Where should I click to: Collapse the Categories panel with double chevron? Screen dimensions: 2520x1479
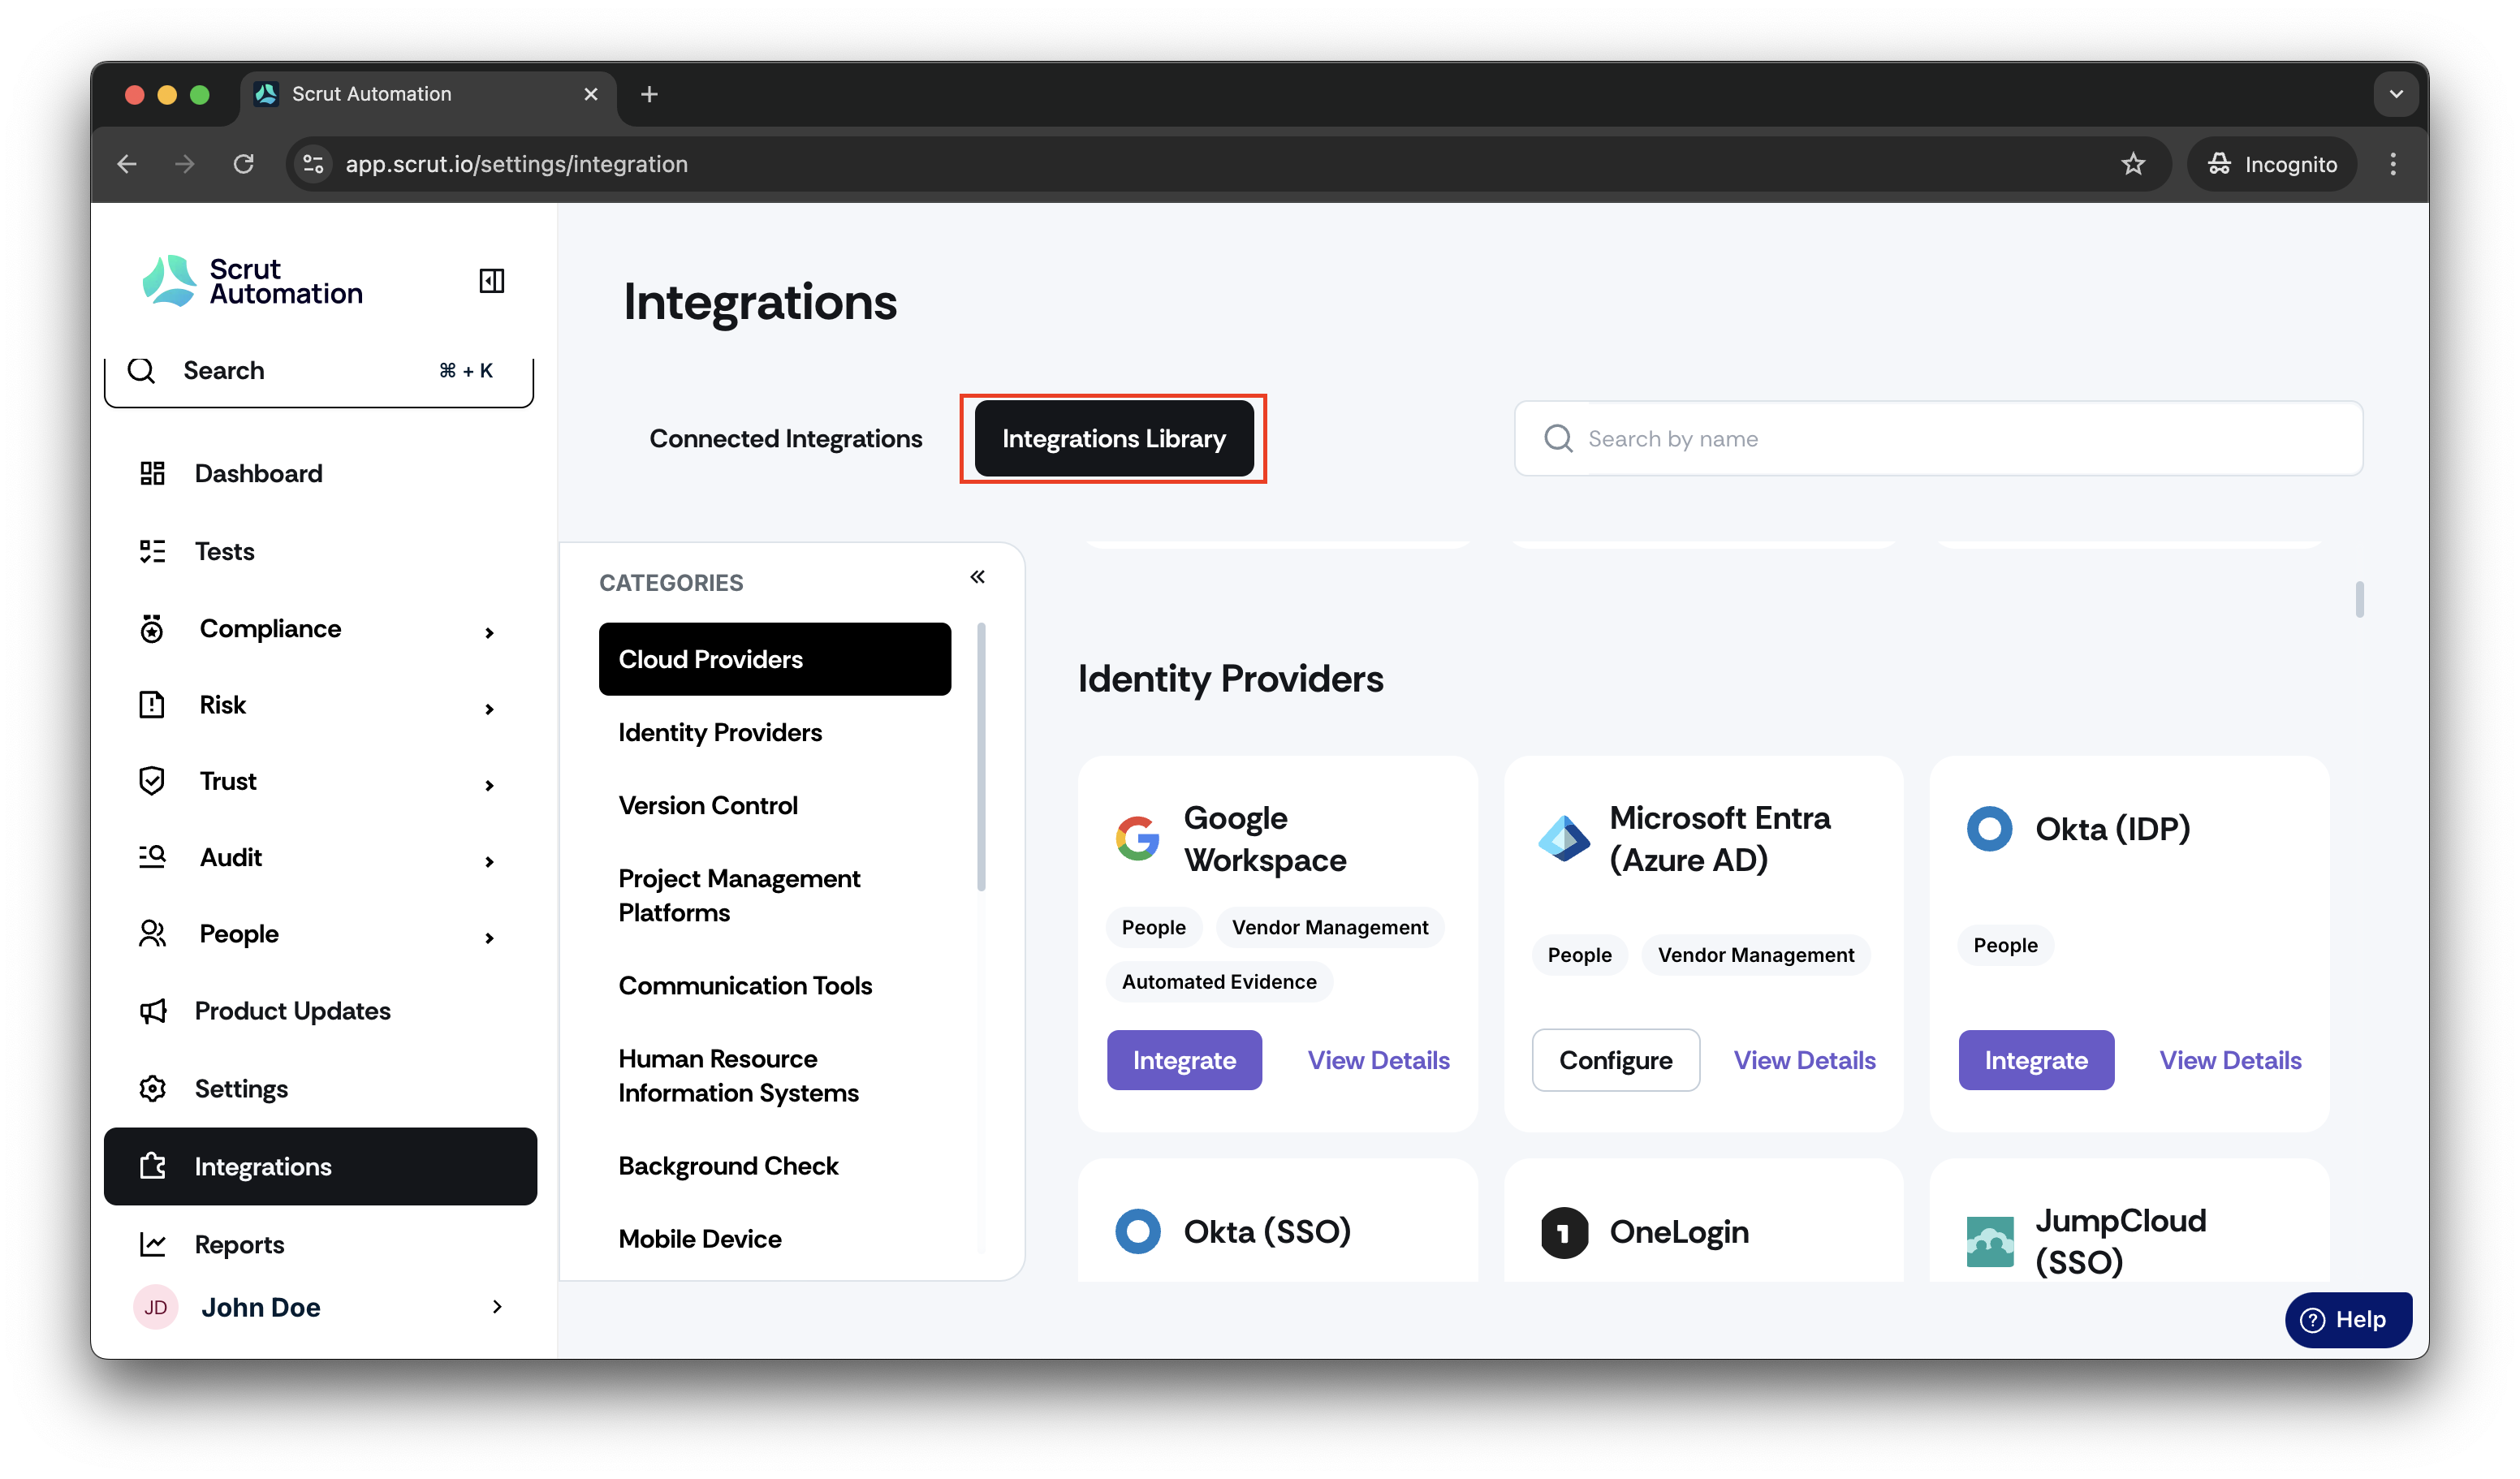pos(977,577)
